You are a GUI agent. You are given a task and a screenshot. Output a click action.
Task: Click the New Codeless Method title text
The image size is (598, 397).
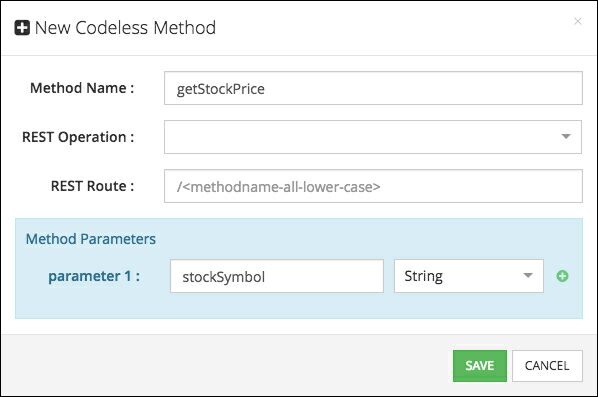[x=125, y=28]
